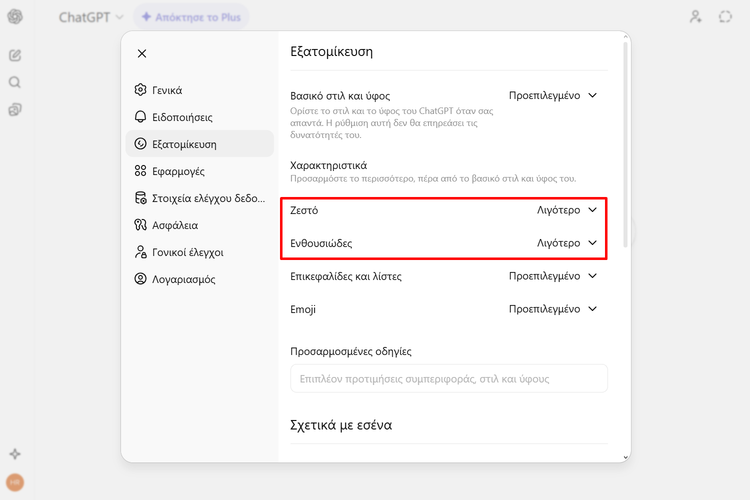Open Εφαρμογές apps section

[178, 171]
